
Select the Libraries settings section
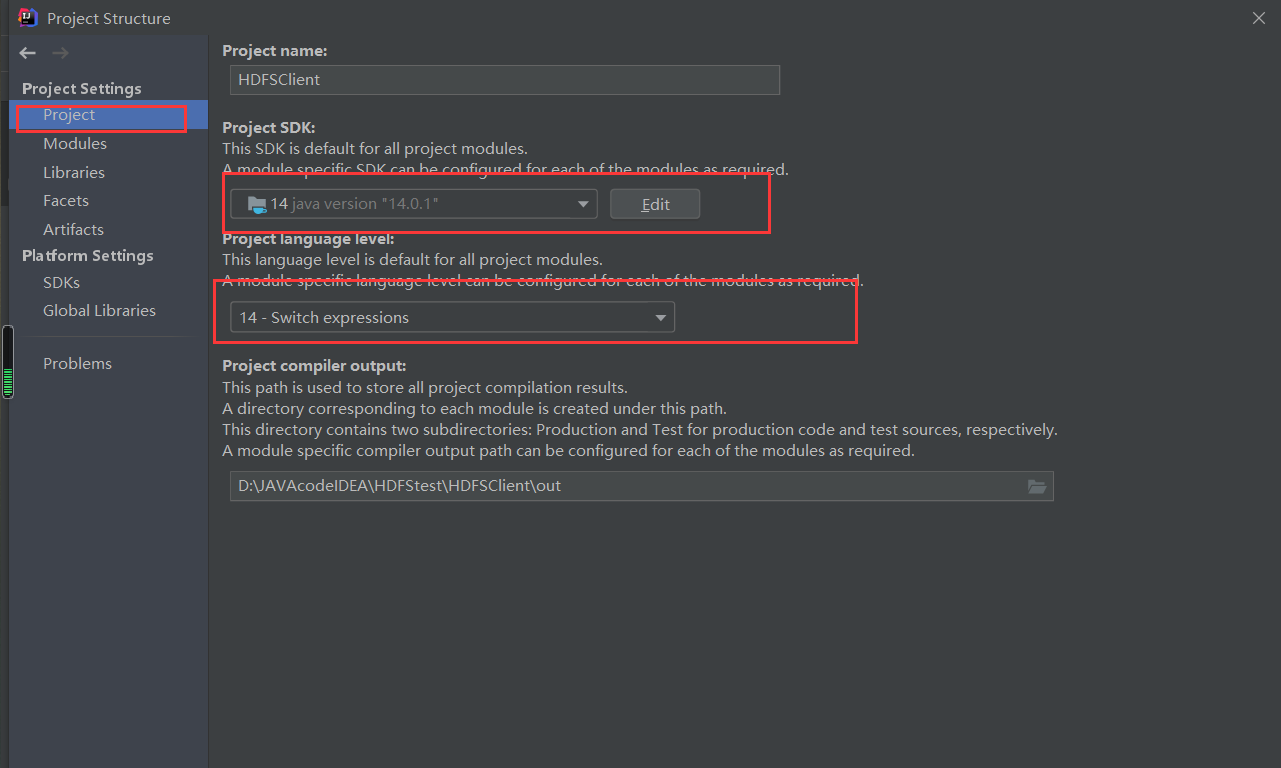pyautogui.click(x=74, y=172)
